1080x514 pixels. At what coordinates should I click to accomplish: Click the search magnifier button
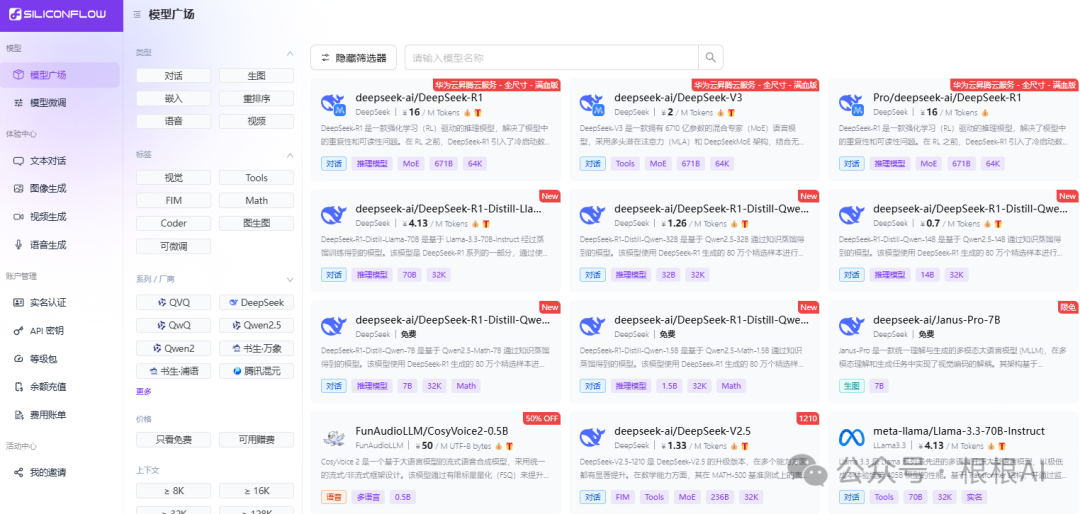click(x=711, y=58)
